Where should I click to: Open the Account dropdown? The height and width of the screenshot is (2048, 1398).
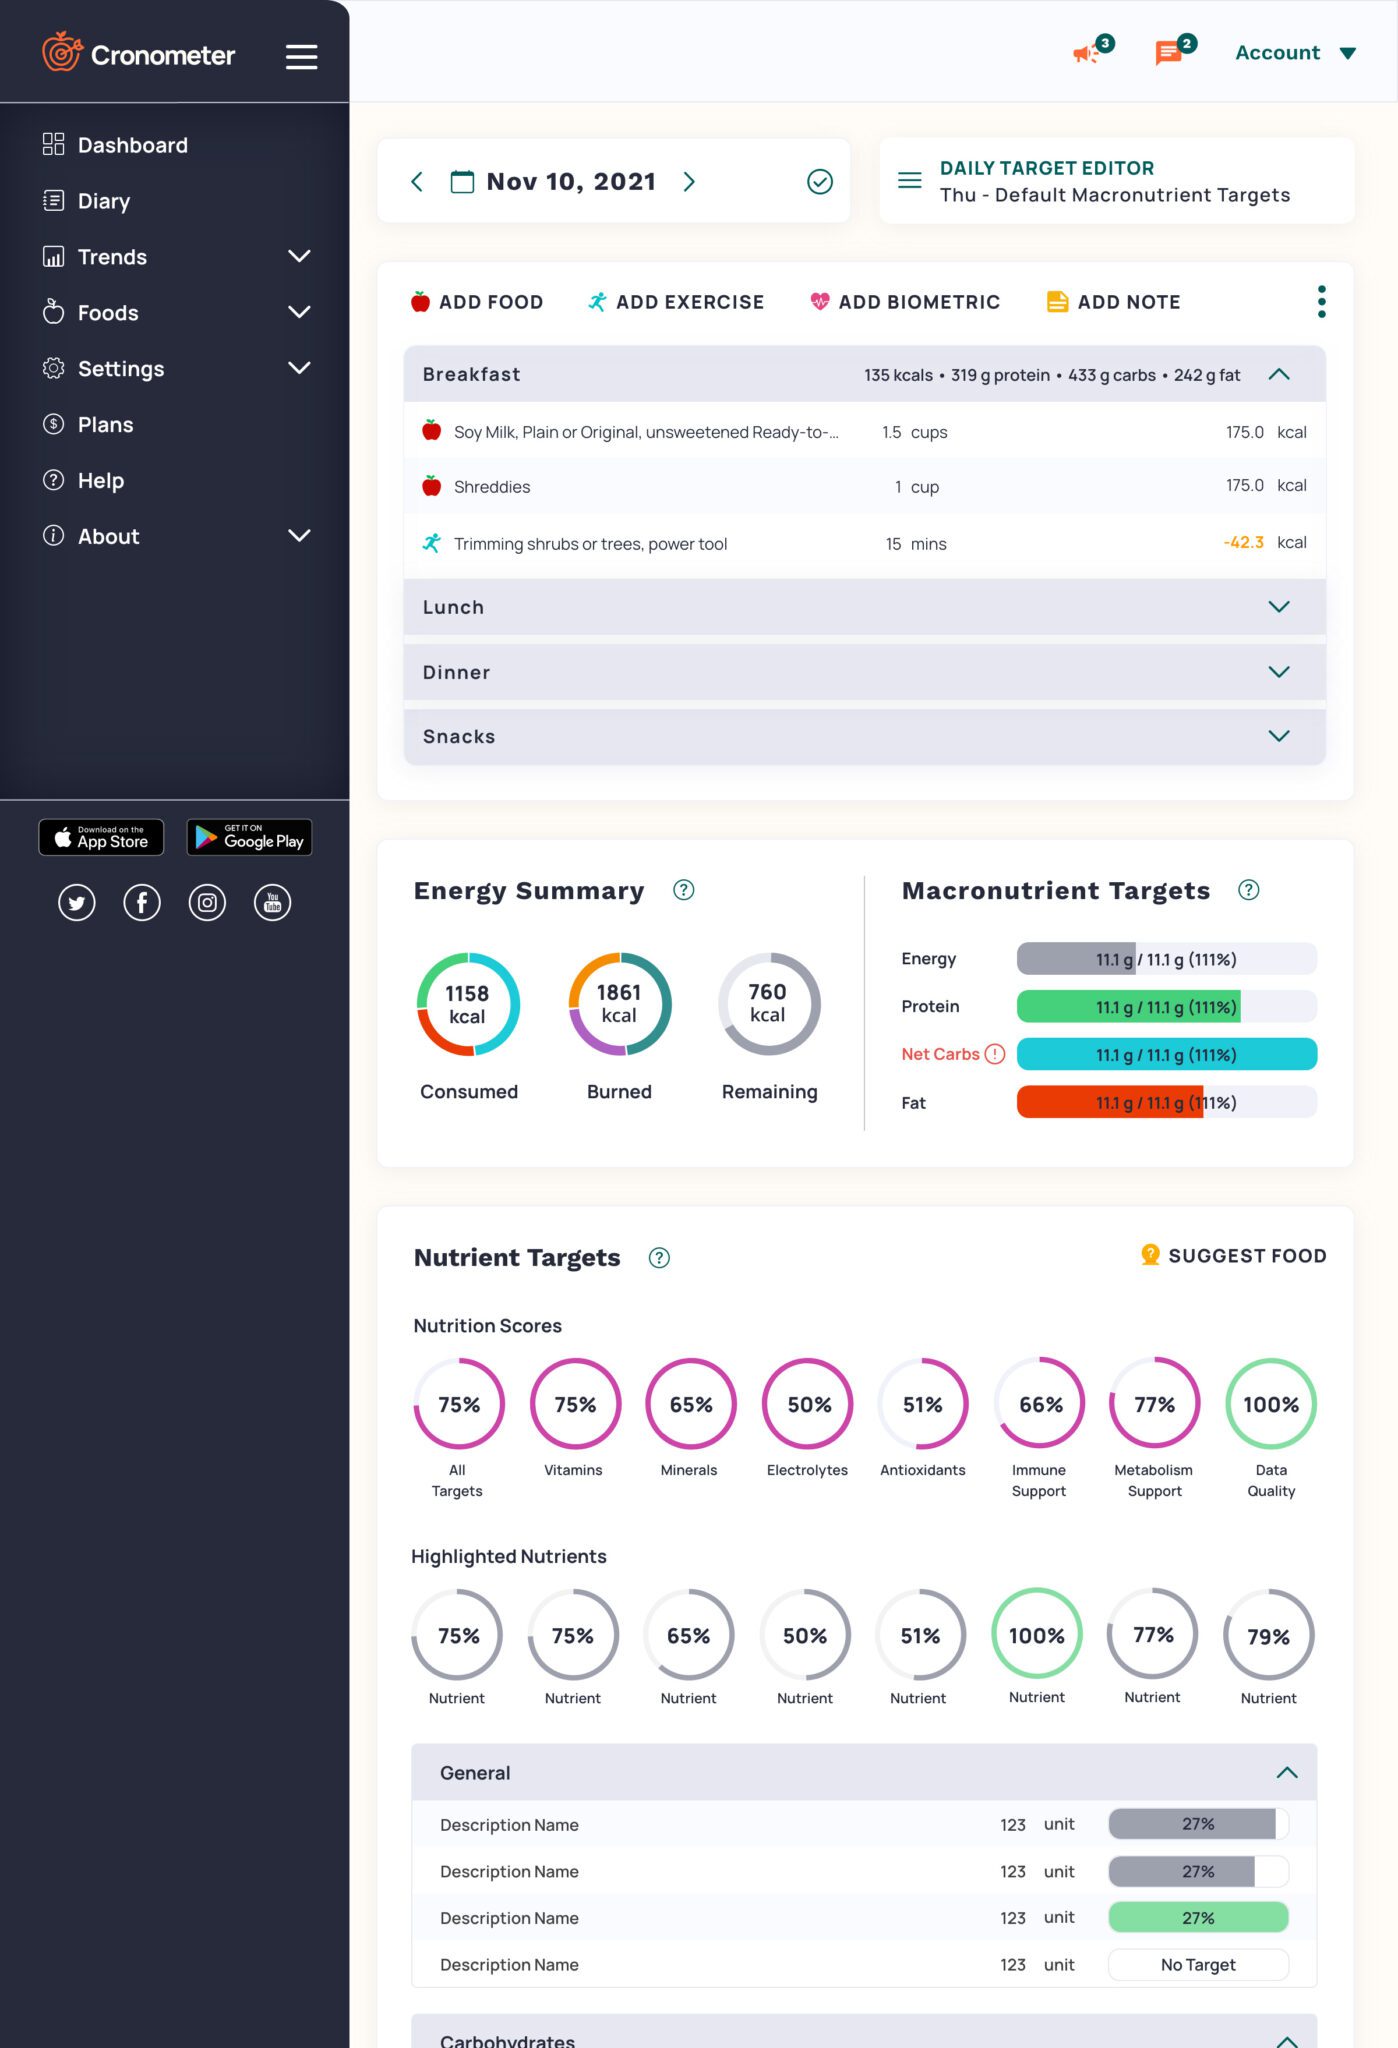(x=1295, y=53)
